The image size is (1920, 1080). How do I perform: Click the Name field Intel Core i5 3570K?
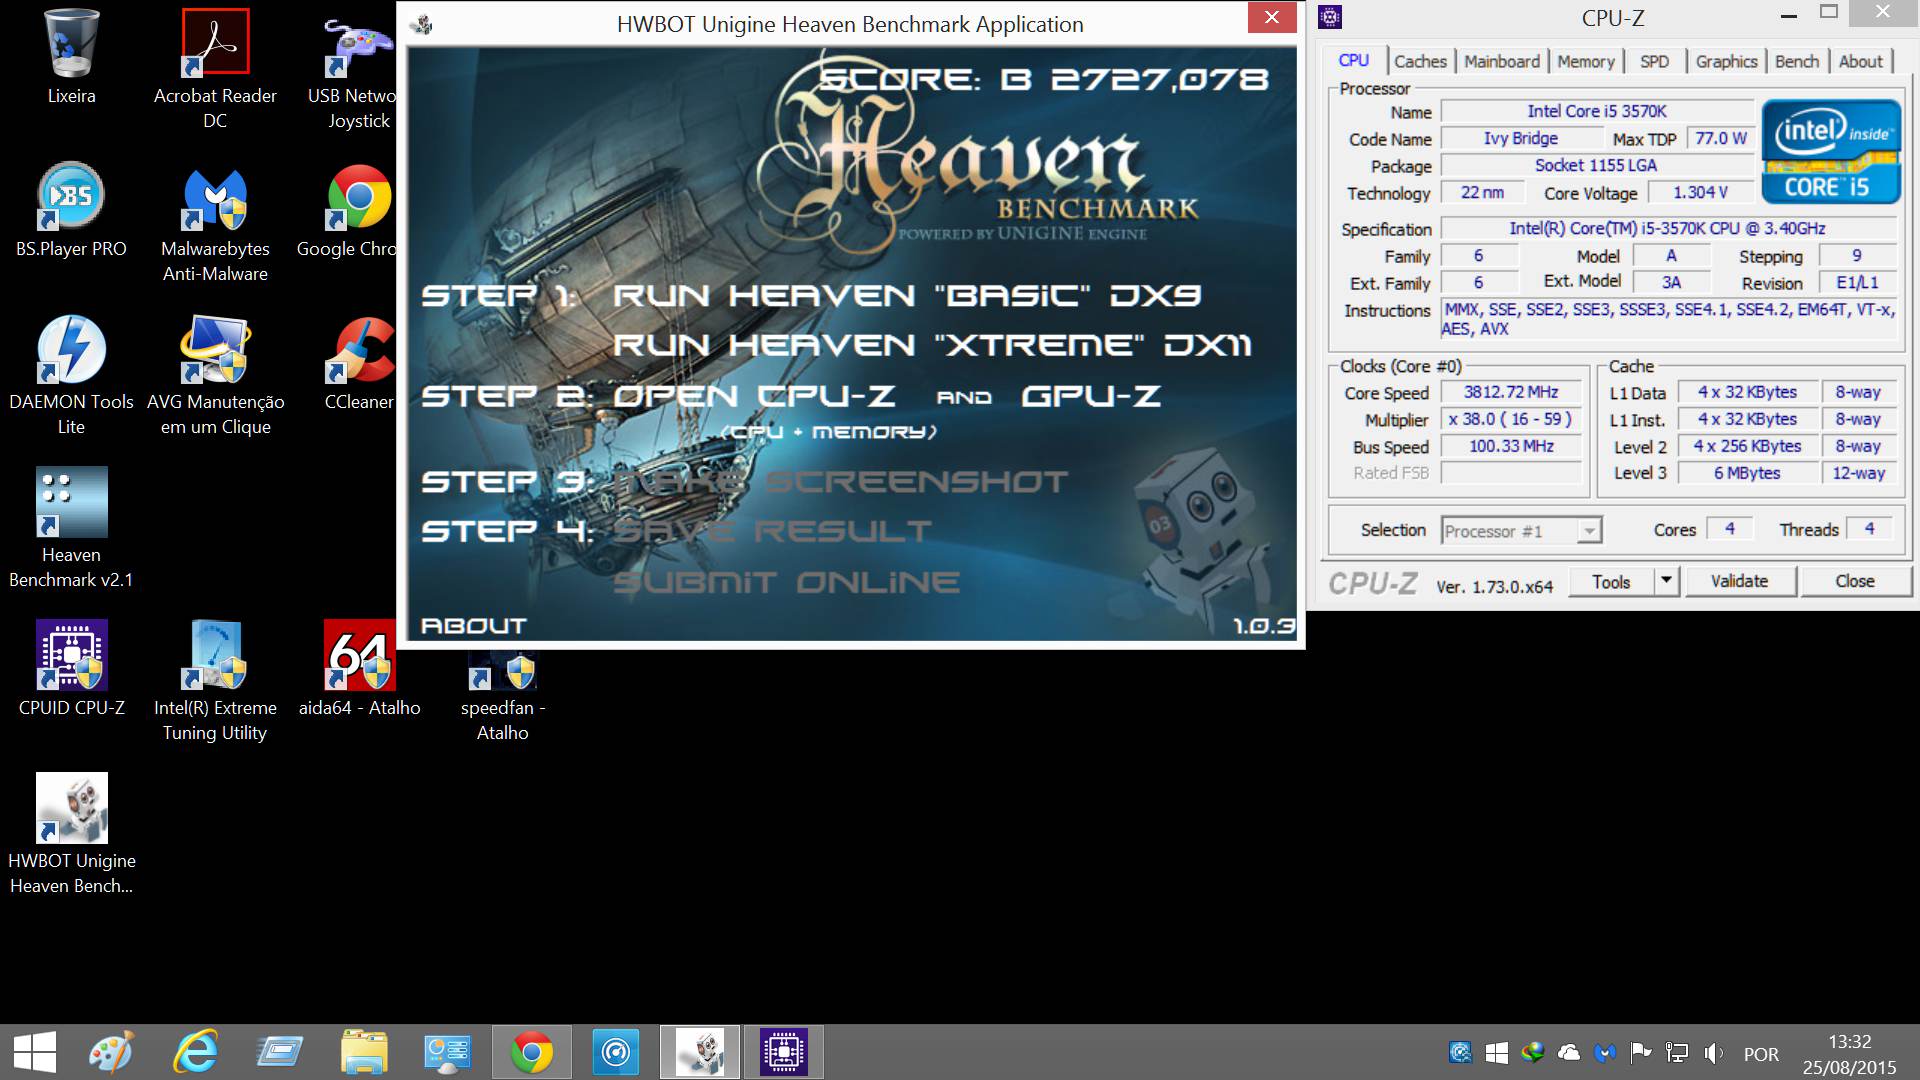(1597, 111)
